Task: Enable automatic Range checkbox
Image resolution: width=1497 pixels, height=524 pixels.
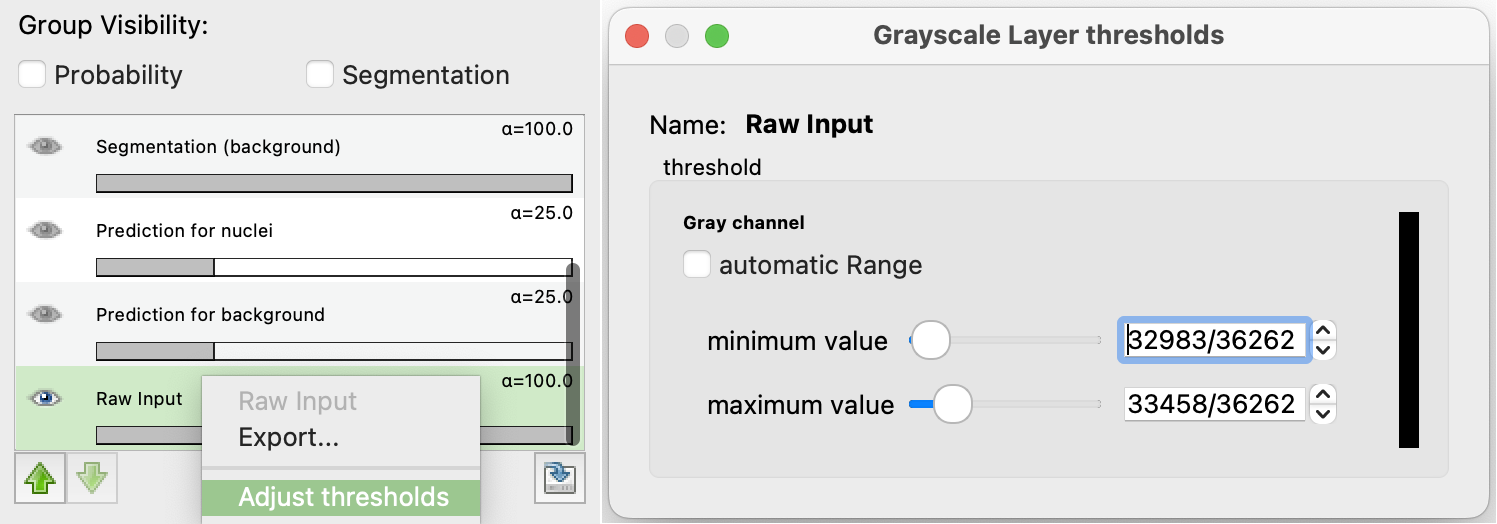Action: point(697,265)
